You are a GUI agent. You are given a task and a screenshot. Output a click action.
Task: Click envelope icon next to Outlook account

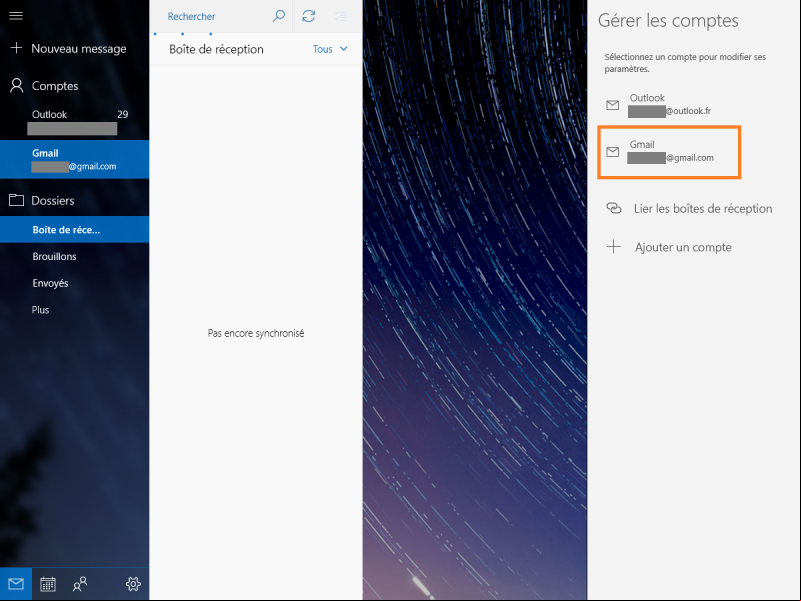[612, 105]
